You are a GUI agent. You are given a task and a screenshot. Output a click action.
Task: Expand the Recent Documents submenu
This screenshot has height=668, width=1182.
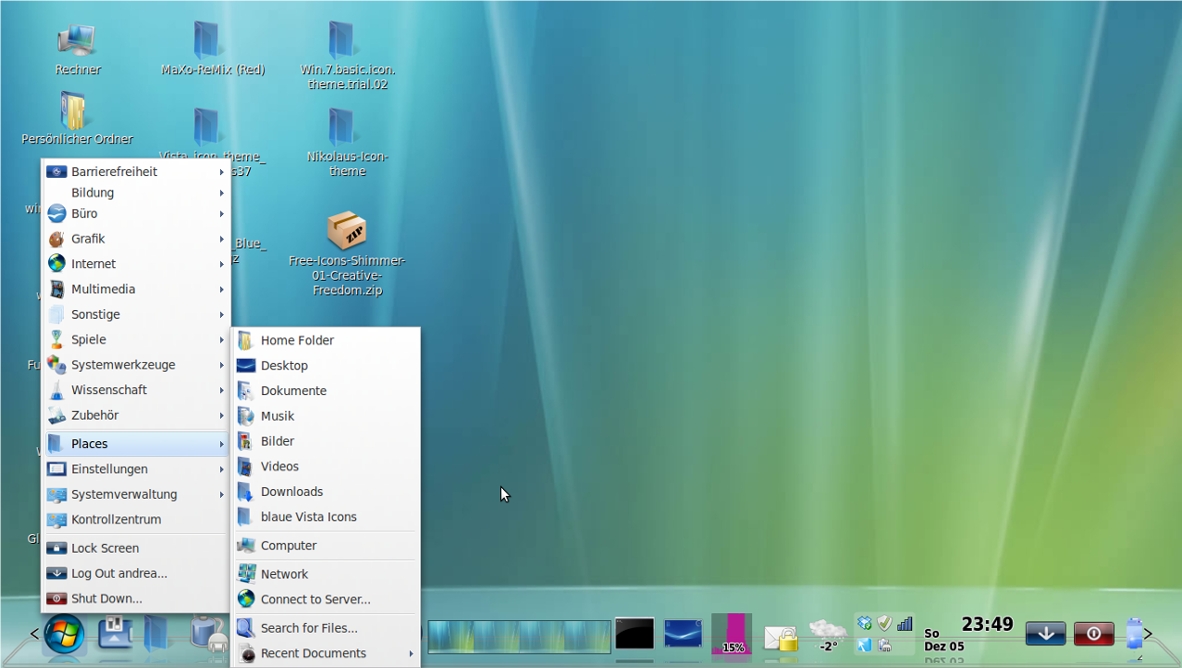[326, 654]
